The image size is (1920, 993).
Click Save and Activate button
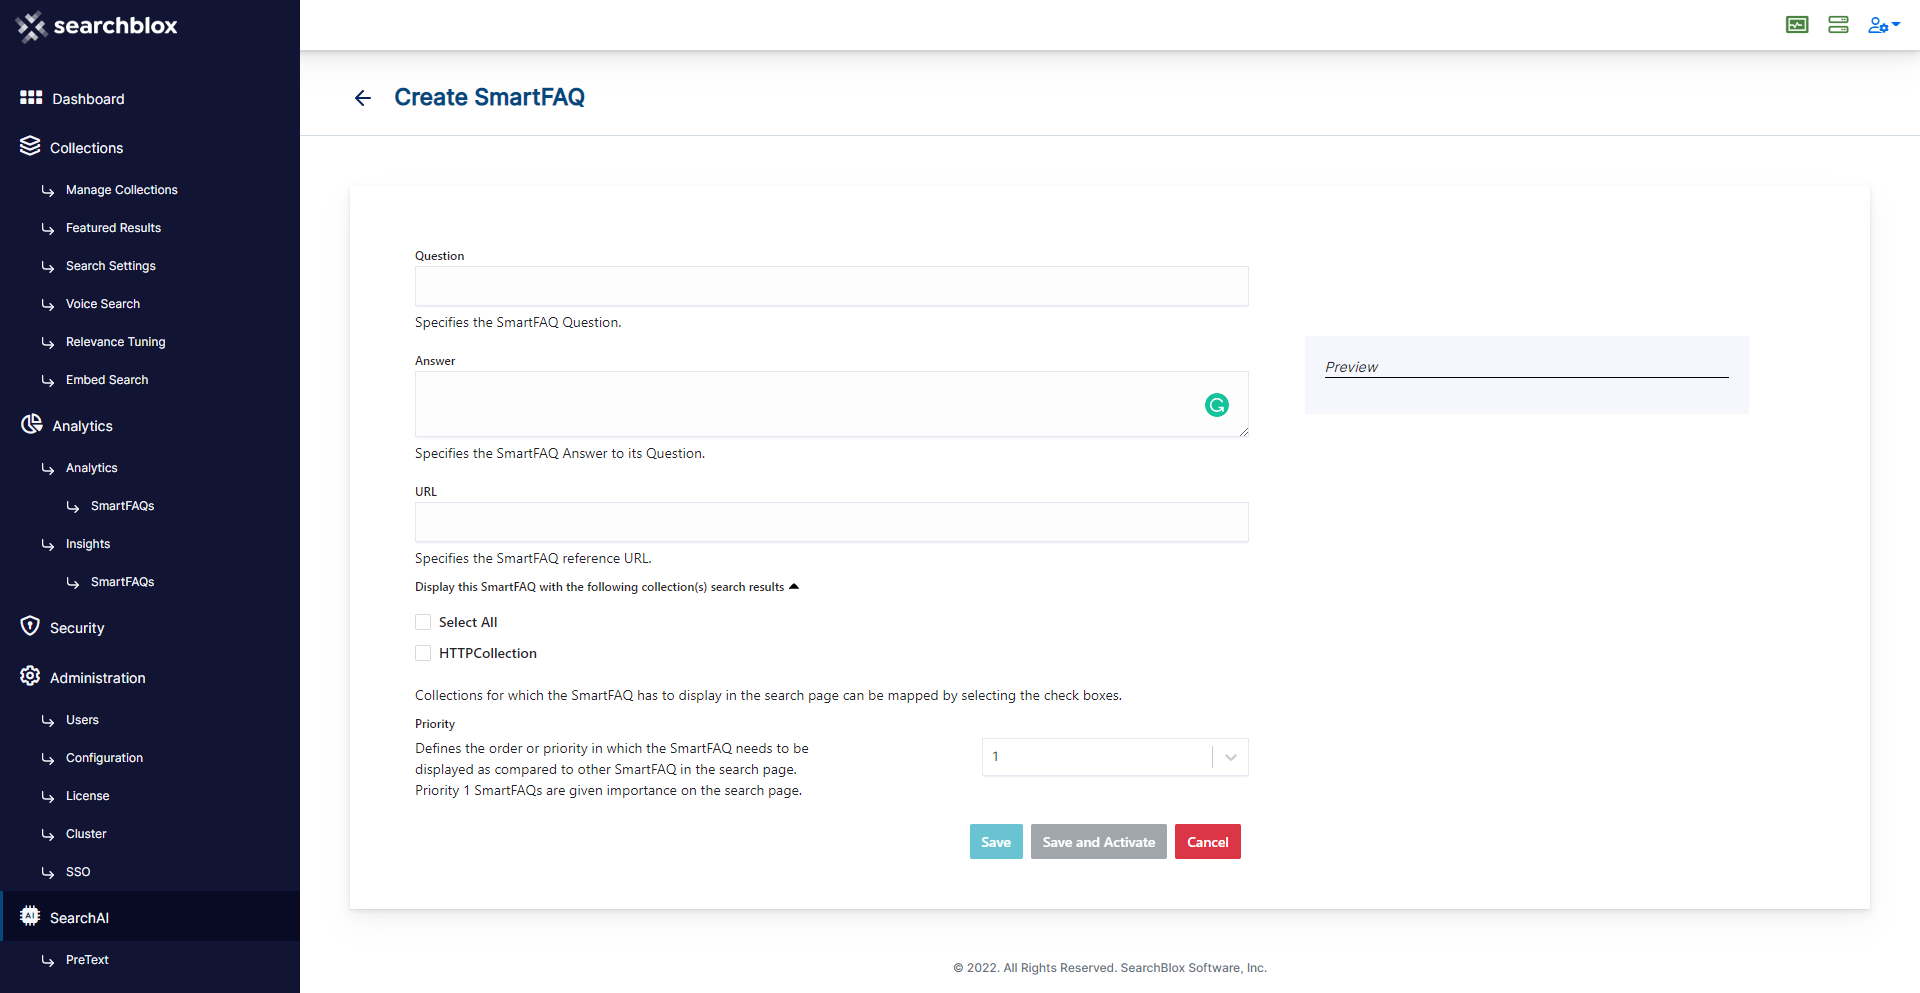coord(1099,842)
